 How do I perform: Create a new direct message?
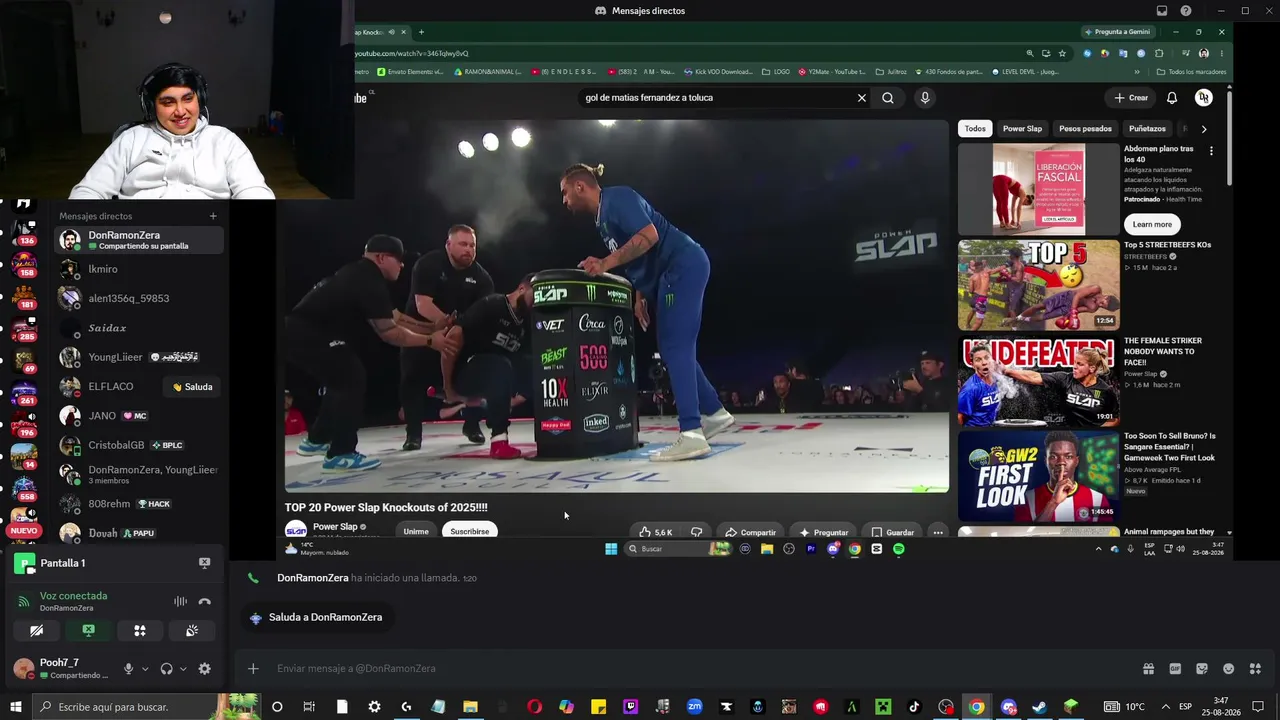tap(213, 216)
